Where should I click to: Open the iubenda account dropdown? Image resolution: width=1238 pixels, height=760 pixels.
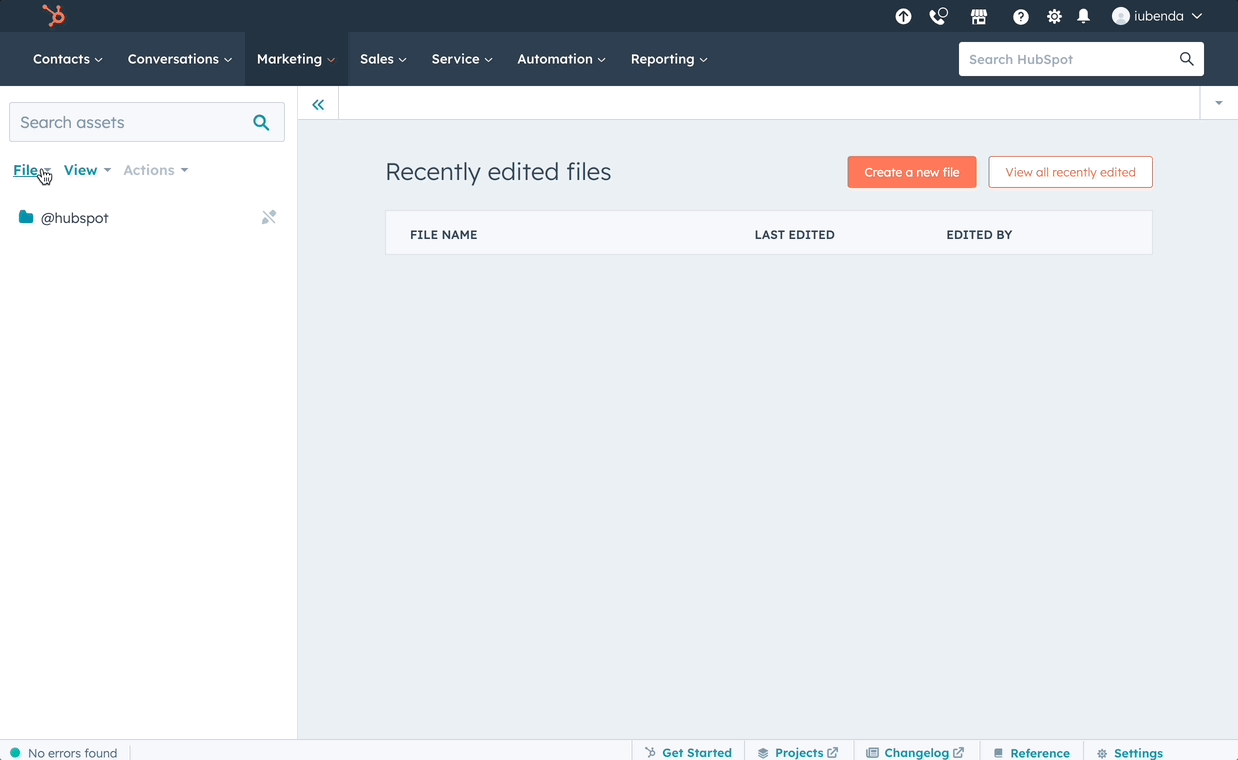(x=1157, y=16)
